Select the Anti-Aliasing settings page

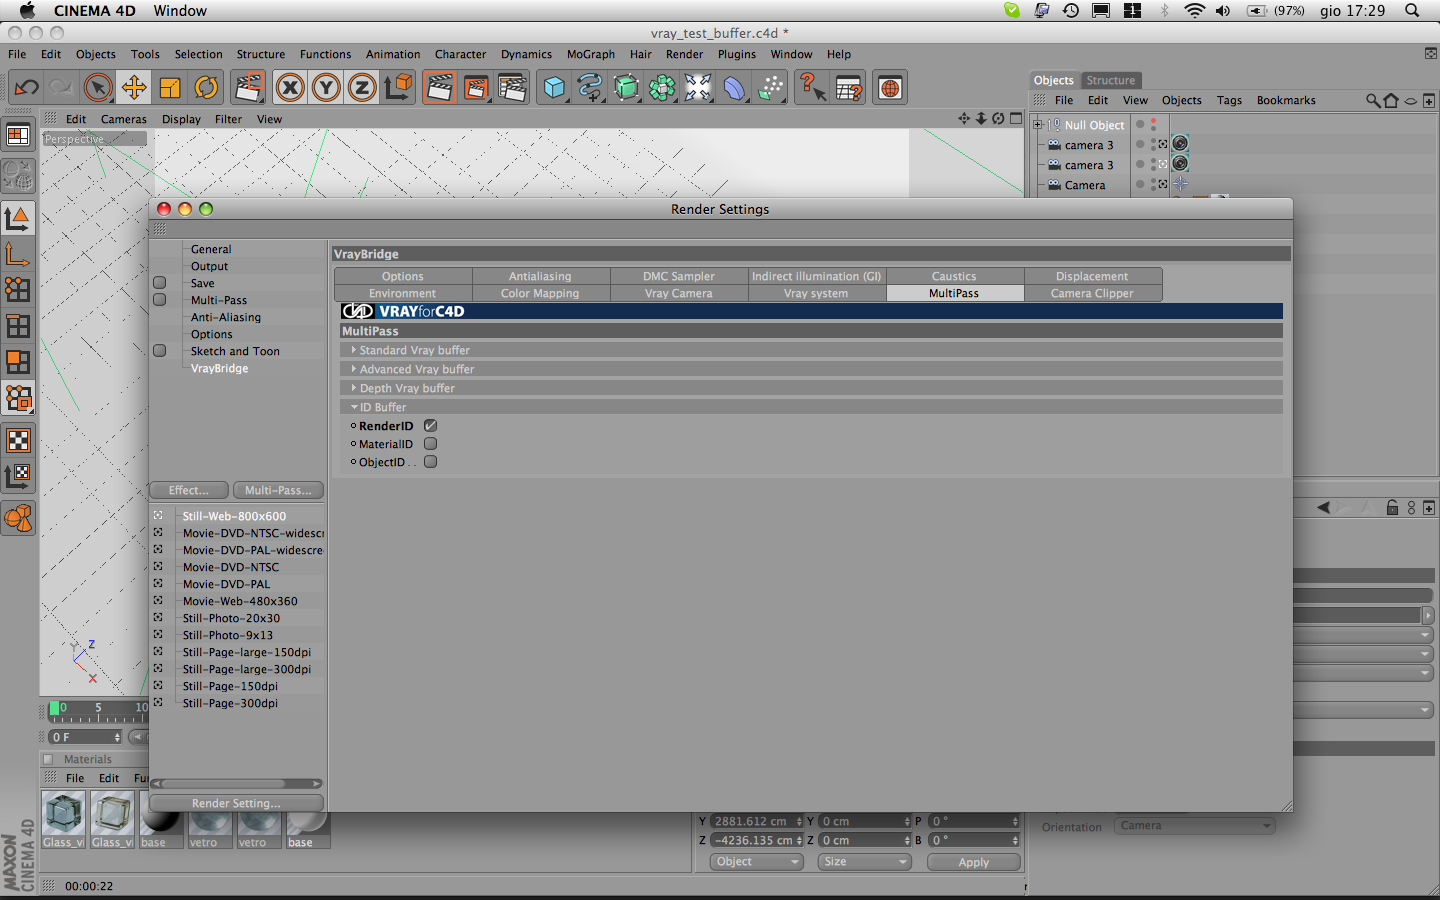click(226, 317)
